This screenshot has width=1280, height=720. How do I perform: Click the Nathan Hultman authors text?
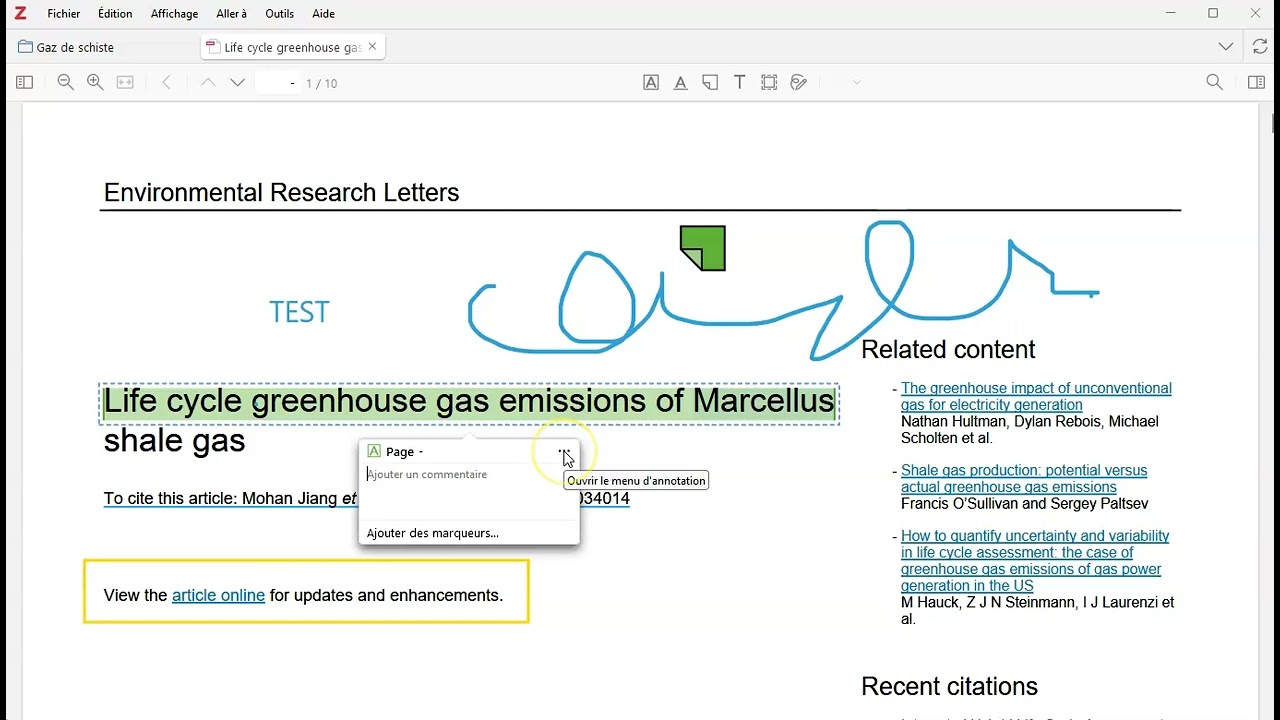coord(1030,430)
